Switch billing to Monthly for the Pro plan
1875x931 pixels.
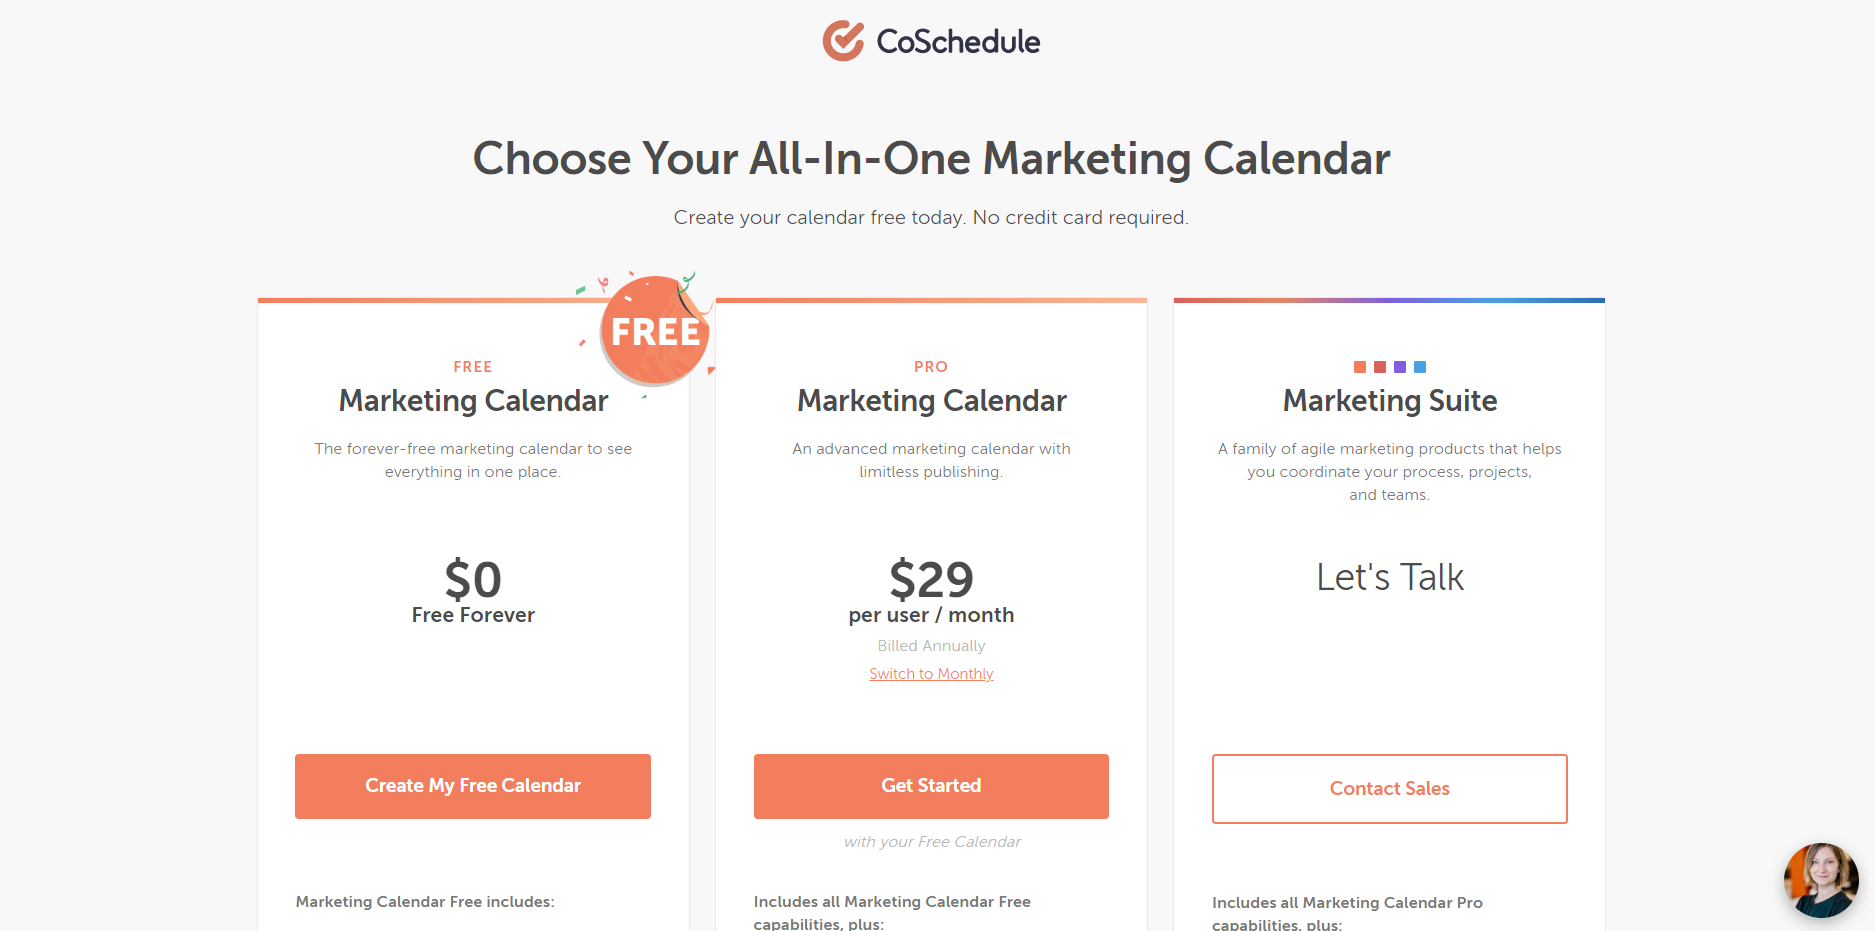[931, 673]
